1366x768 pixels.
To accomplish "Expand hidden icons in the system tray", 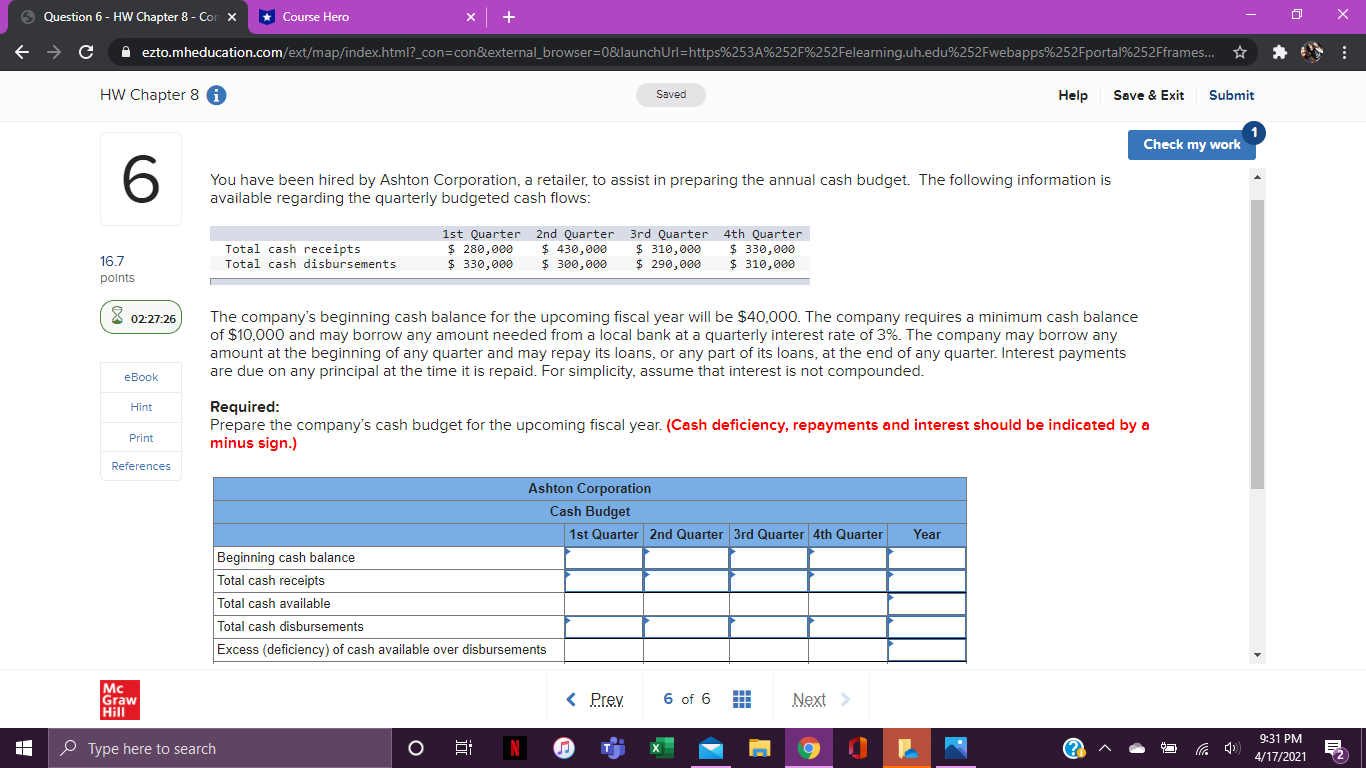I will (x=1104, y=747).
